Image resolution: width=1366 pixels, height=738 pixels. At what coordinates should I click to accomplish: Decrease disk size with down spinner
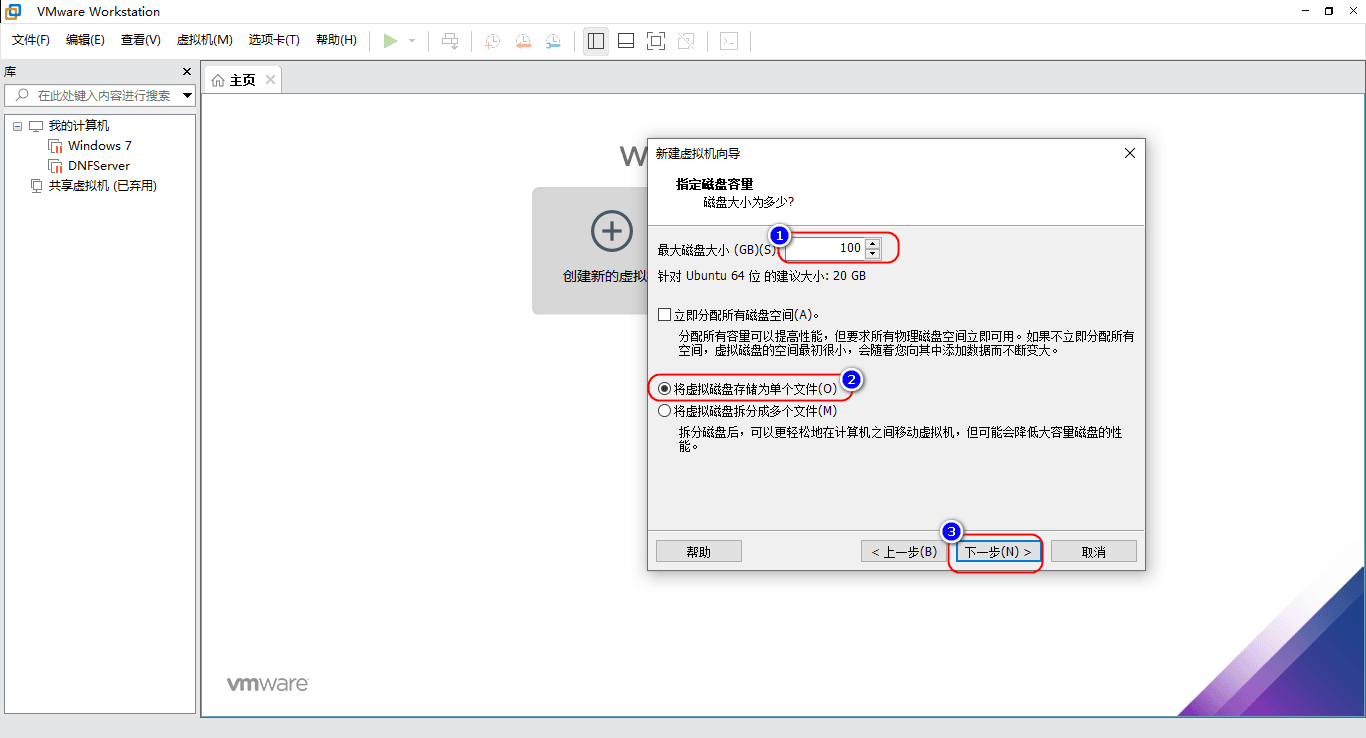[x=873, y=253]
